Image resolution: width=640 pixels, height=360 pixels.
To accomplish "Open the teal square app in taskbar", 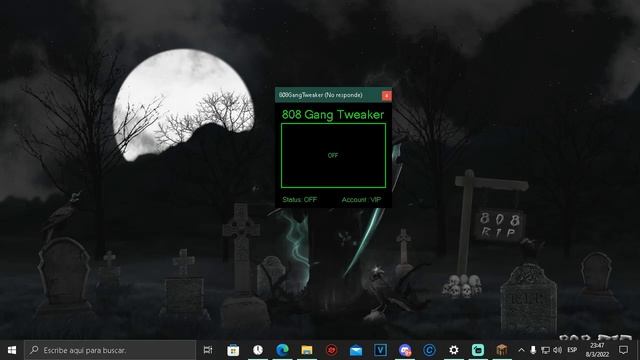I will click(478, 350).
